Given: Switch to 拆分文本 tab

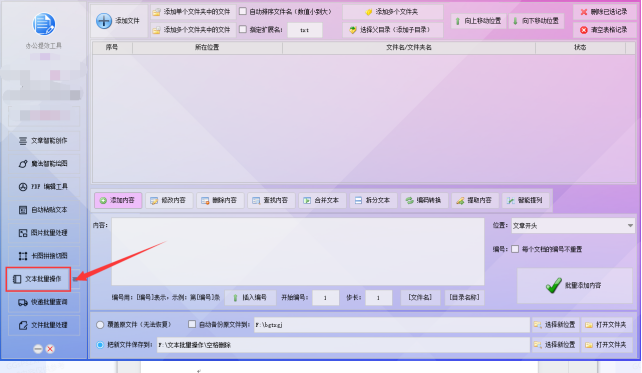Looking at the screenshot, I should [373, 200].
